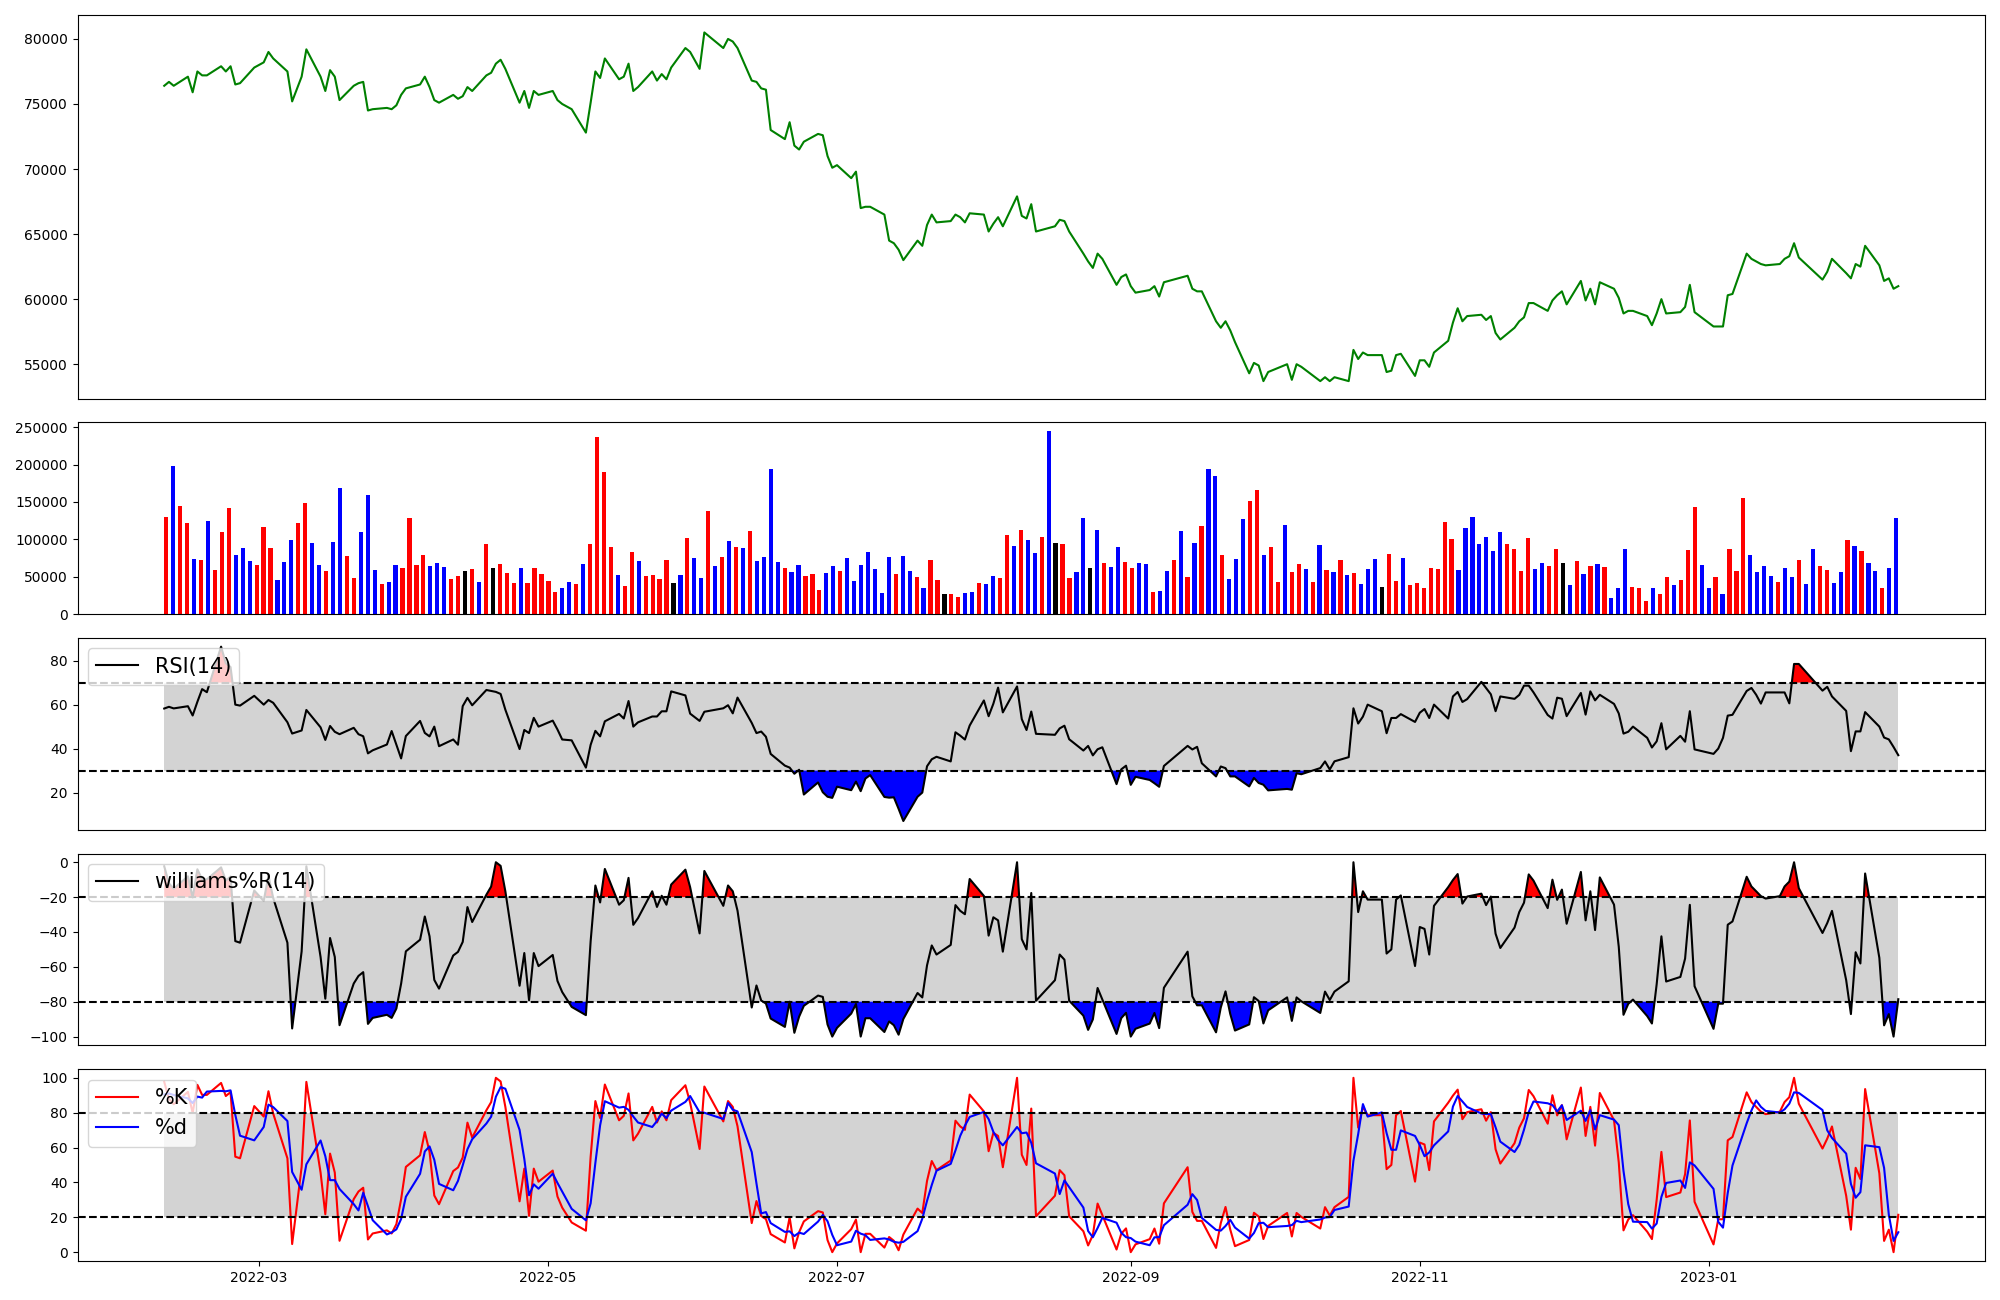Click the %d legend entry

coord(171,1127)
